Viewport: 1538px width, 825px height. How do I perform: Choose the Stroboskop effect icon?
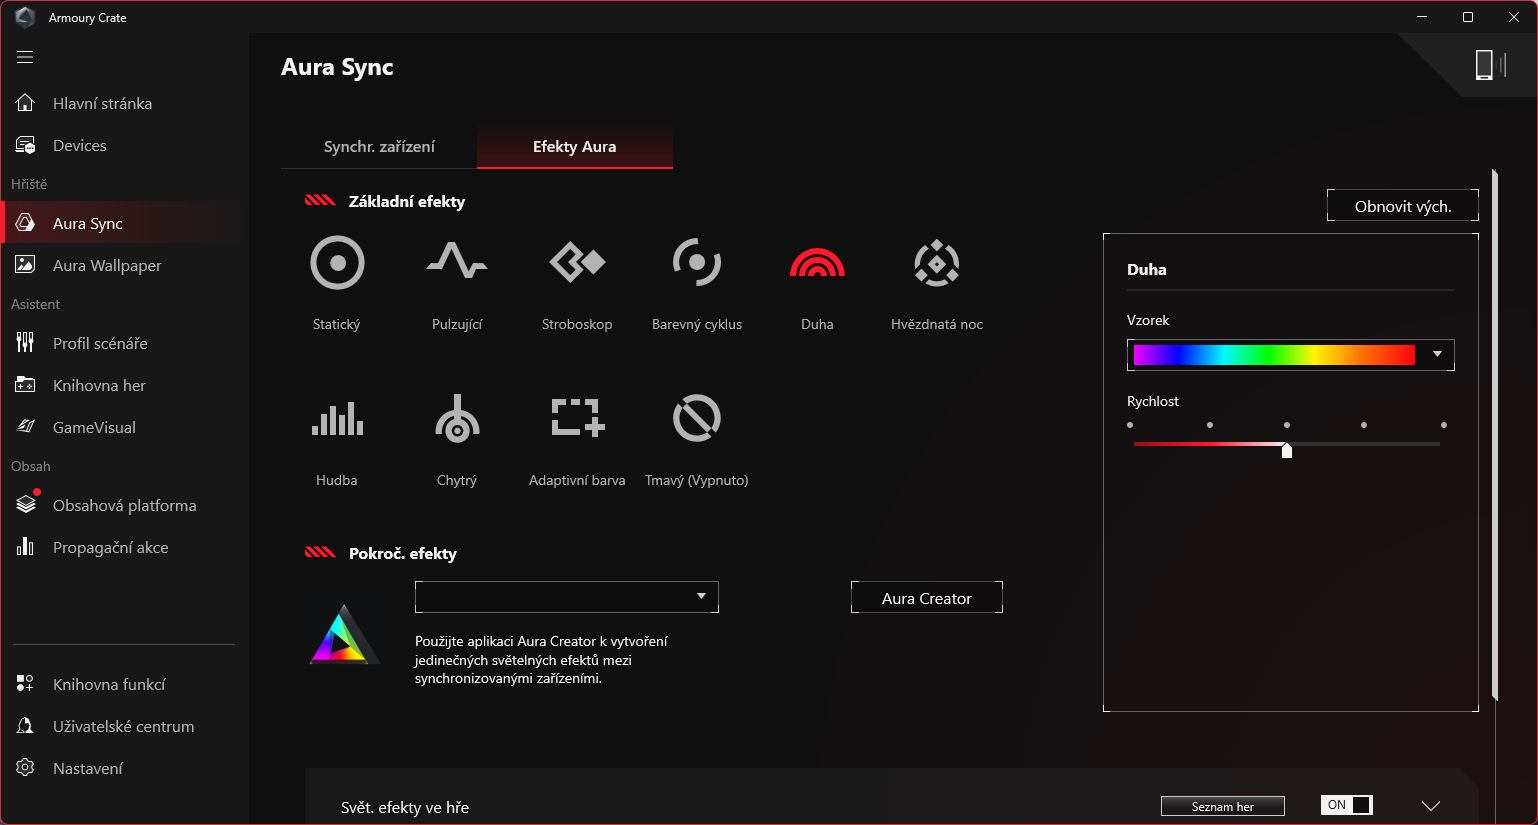tap(577, 263)
